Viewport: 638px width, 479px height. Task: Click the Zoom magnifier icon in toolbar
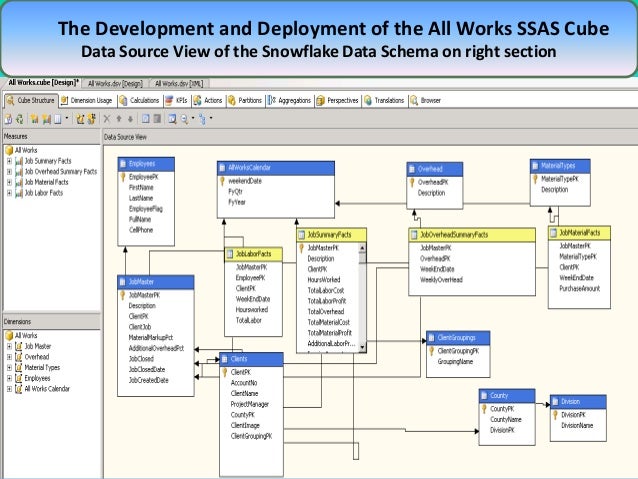(x=185, y=119)
